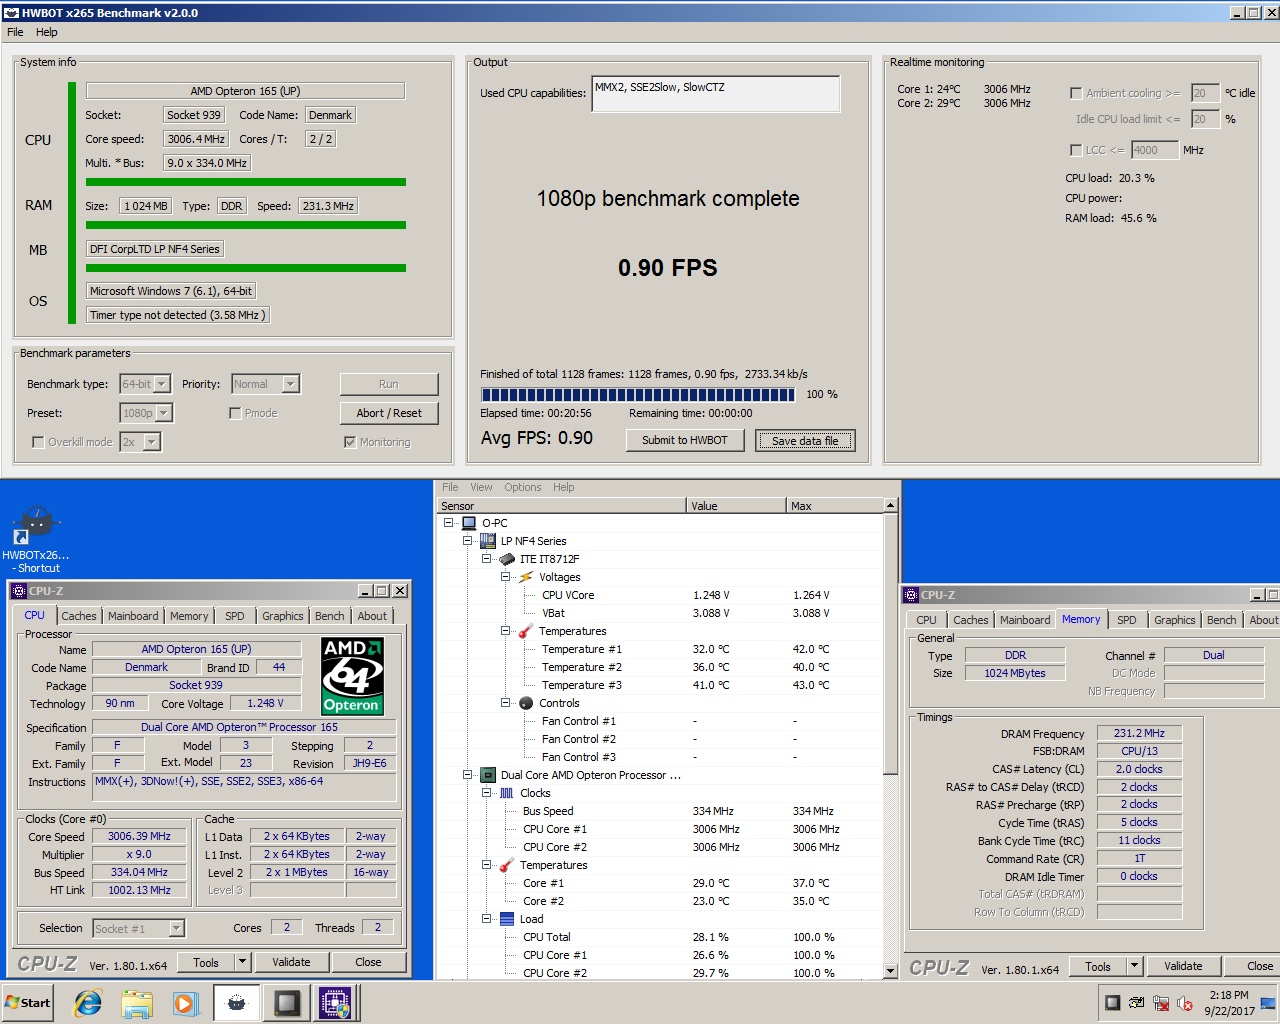Open Start menu

[x=27, y=1003]
